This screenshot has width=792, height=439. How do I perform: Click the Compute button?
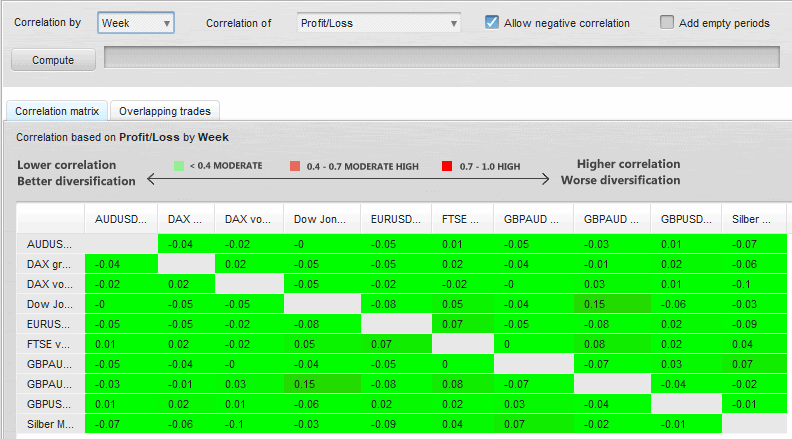click(53, 60)
